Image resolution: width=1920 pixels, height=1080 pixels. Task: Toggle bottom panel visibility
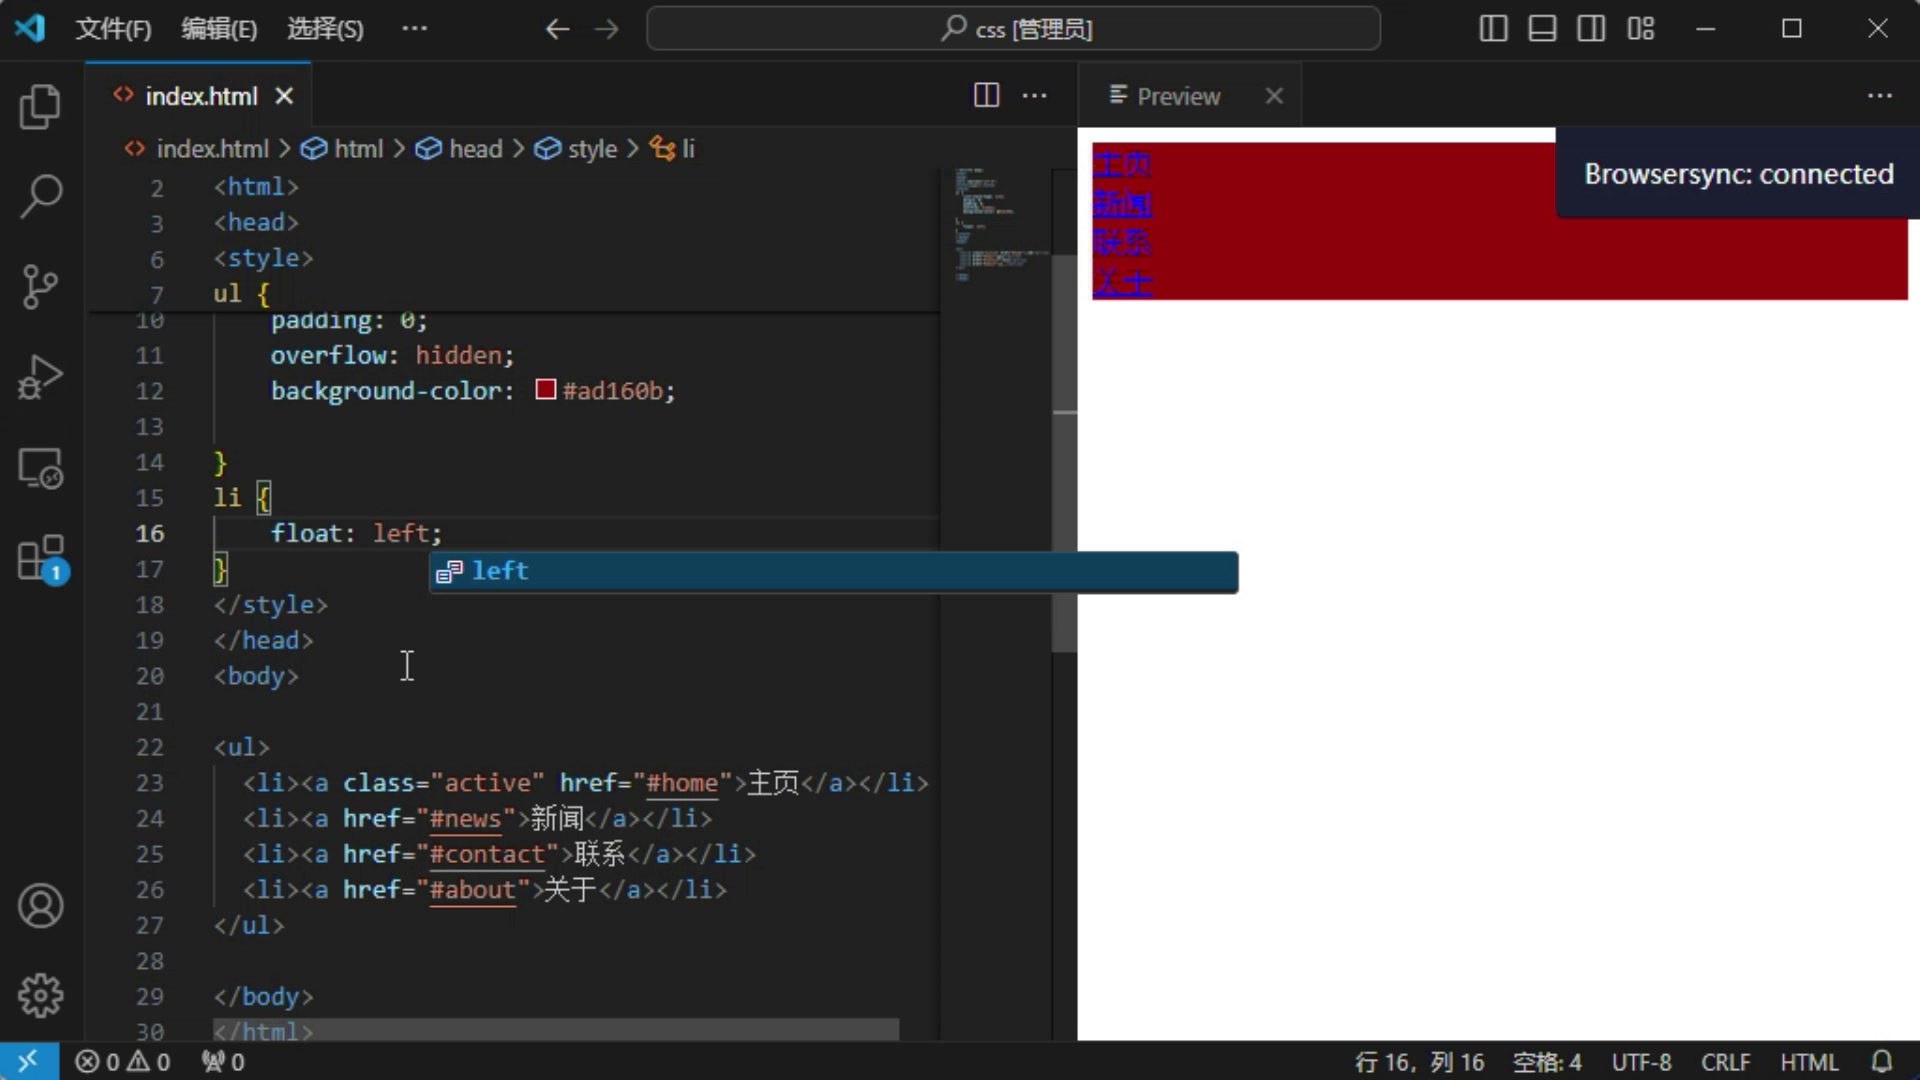1542,29
